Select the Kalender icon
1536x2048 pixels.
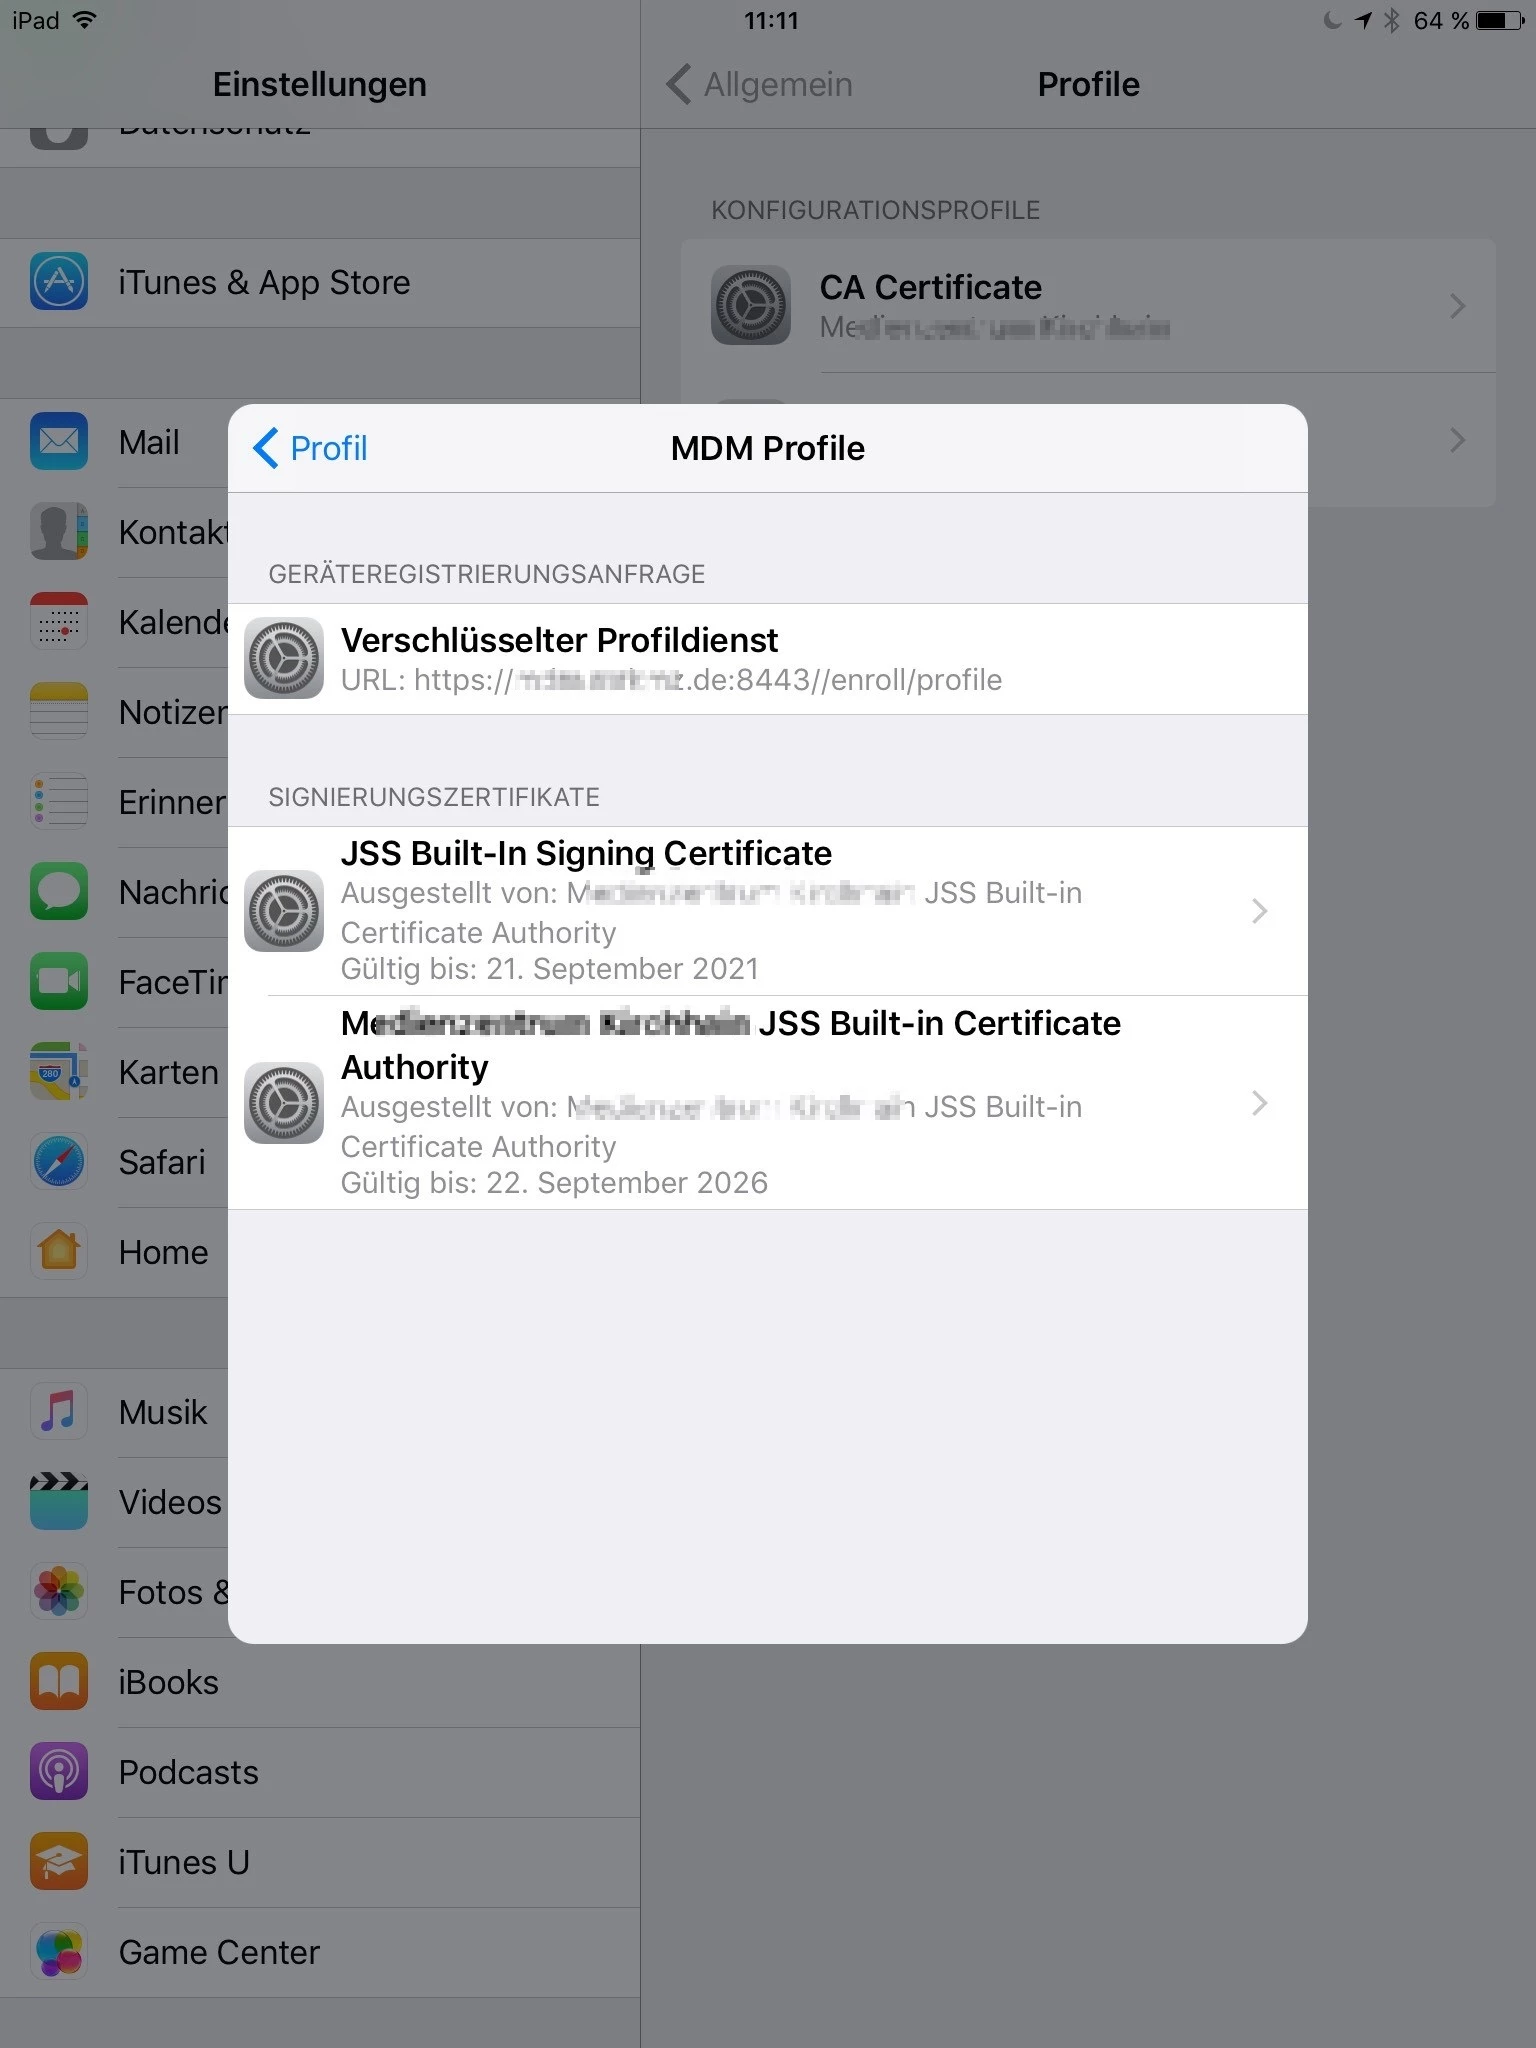59,621
